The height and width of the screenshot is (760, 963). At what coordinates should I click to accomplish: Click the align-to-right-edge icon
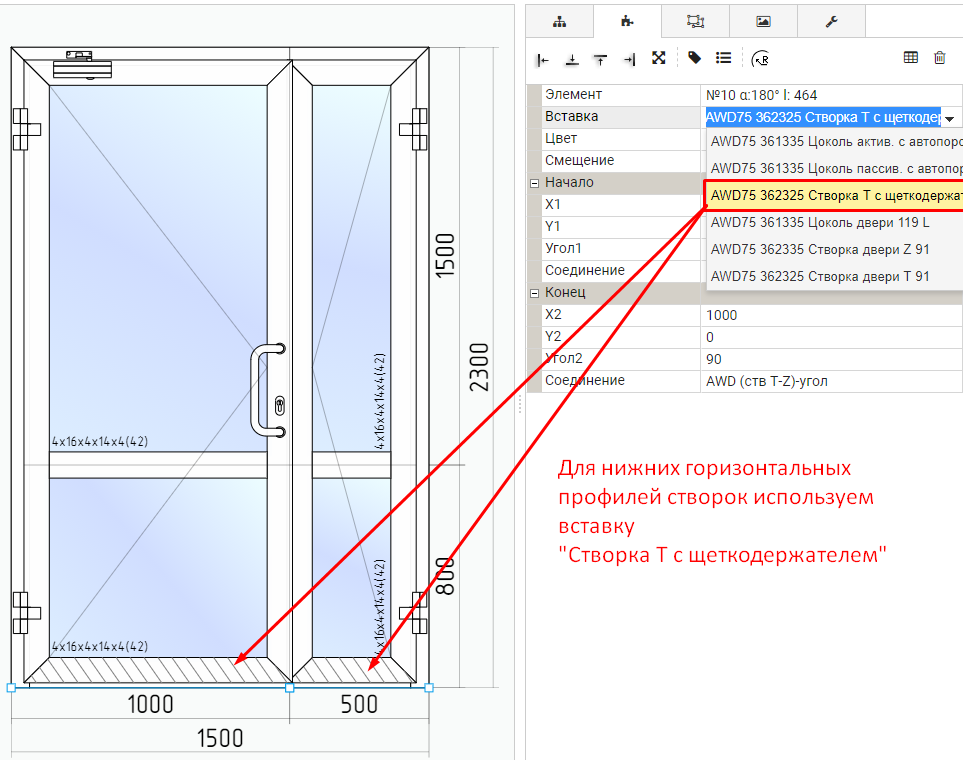(x=629, y=60)
